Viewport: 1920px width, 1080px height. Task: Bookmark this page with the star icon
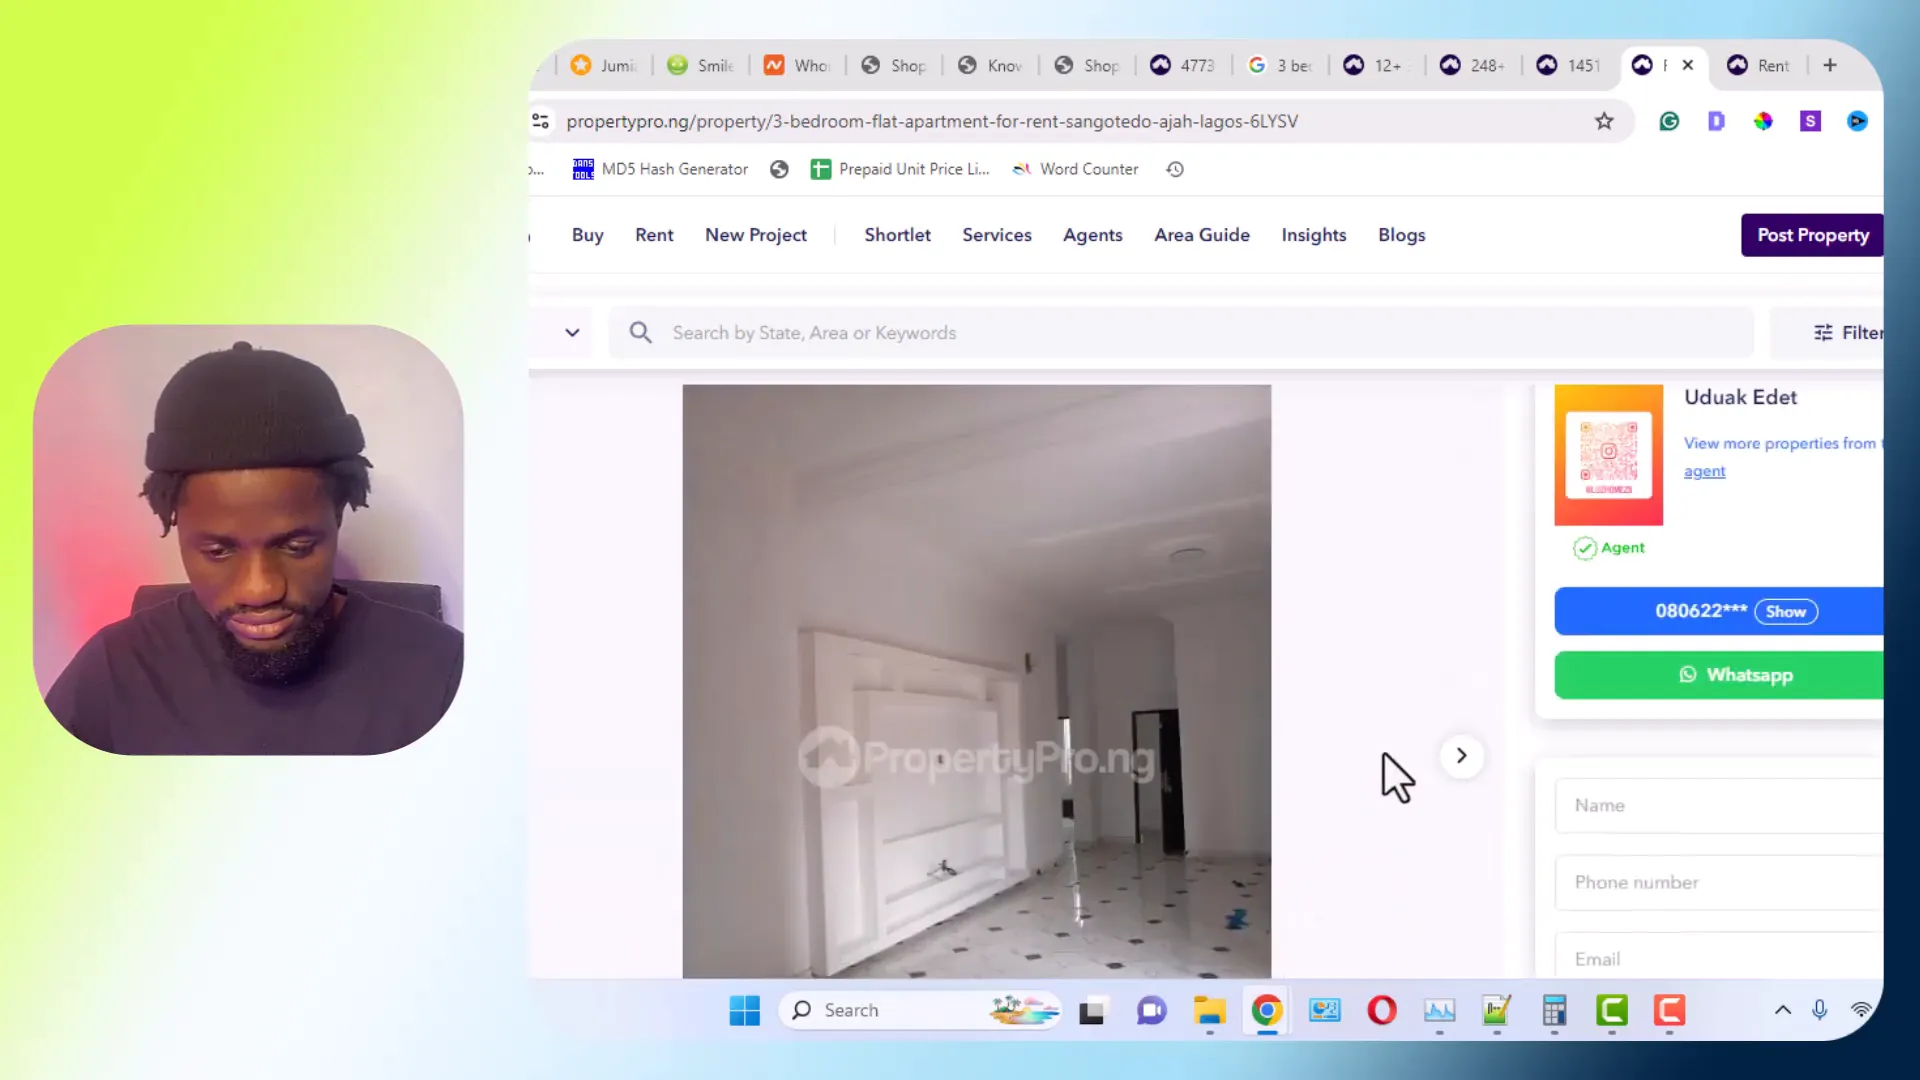pyautogui.click(x=1604, y=121)
